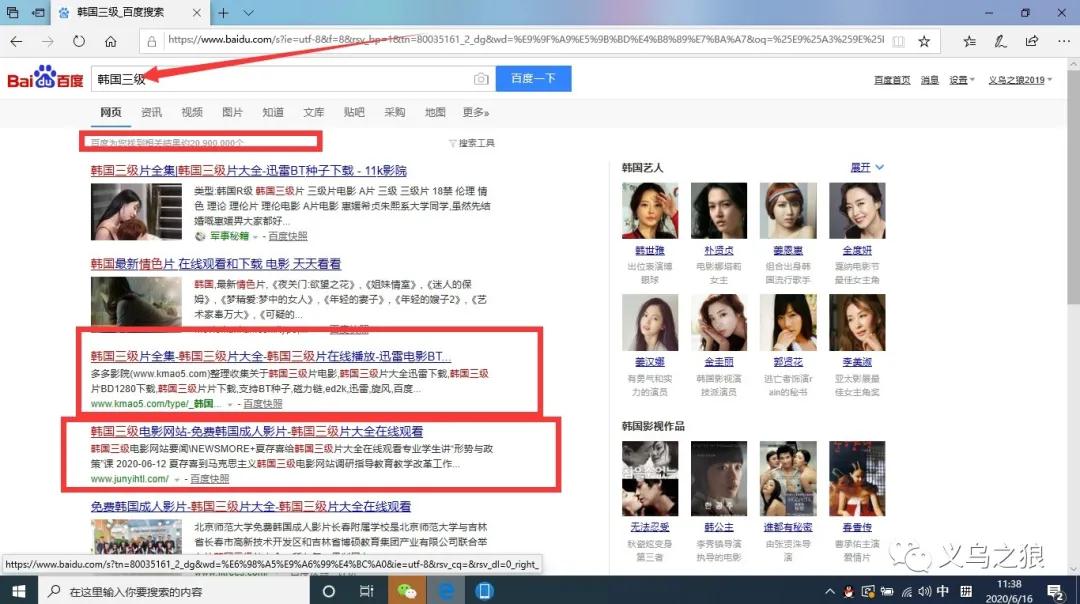Image resolution: width=1080 pixels, height=604 pixels.
Task: Click the Edge share icon
Action: [1029, 41]
